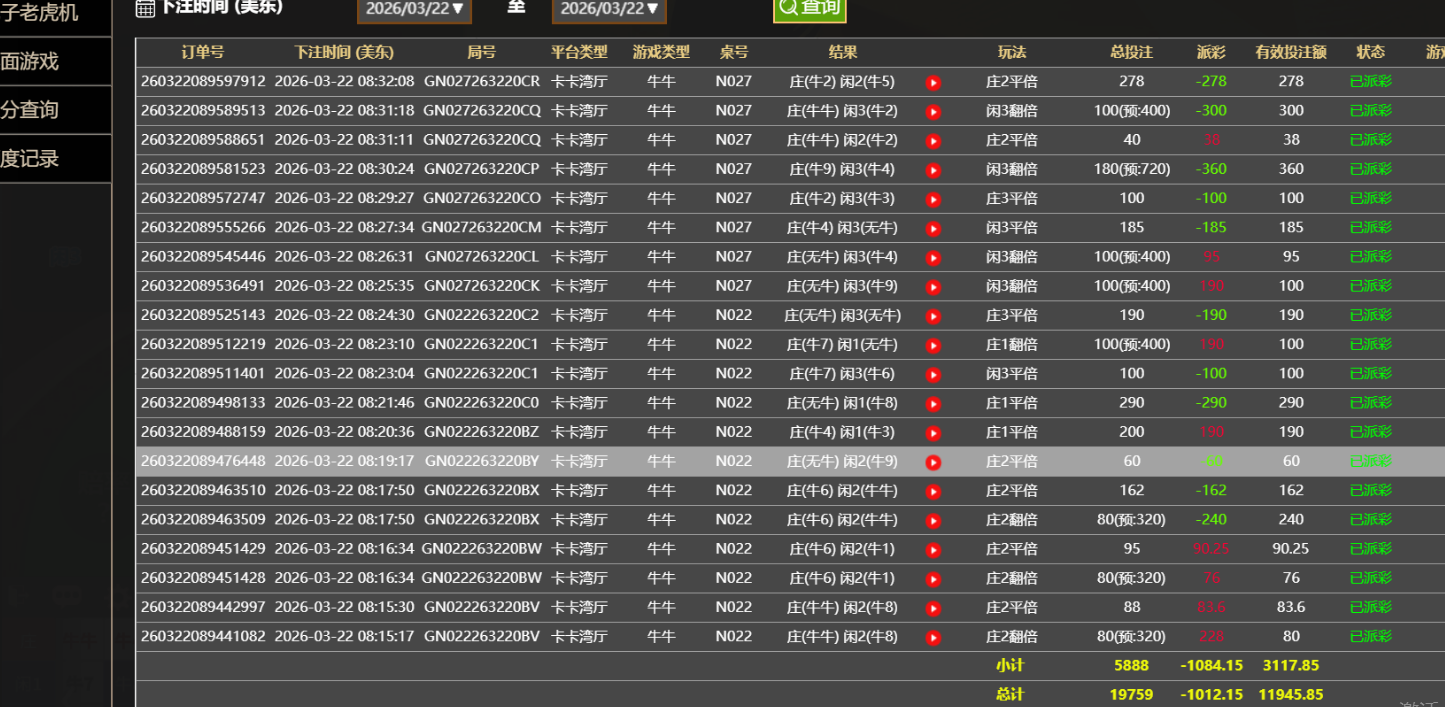This screenshot has width=1445, height=707.
Task: Click the calendar icon beside bet time
Action: (x=145, y=8)
